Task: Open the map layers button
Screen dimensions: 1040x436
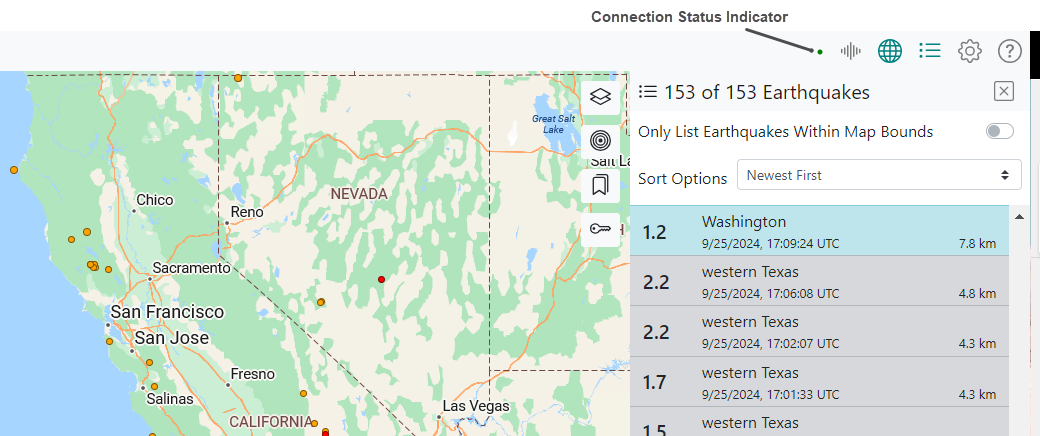Action: [x=600, y=96]
